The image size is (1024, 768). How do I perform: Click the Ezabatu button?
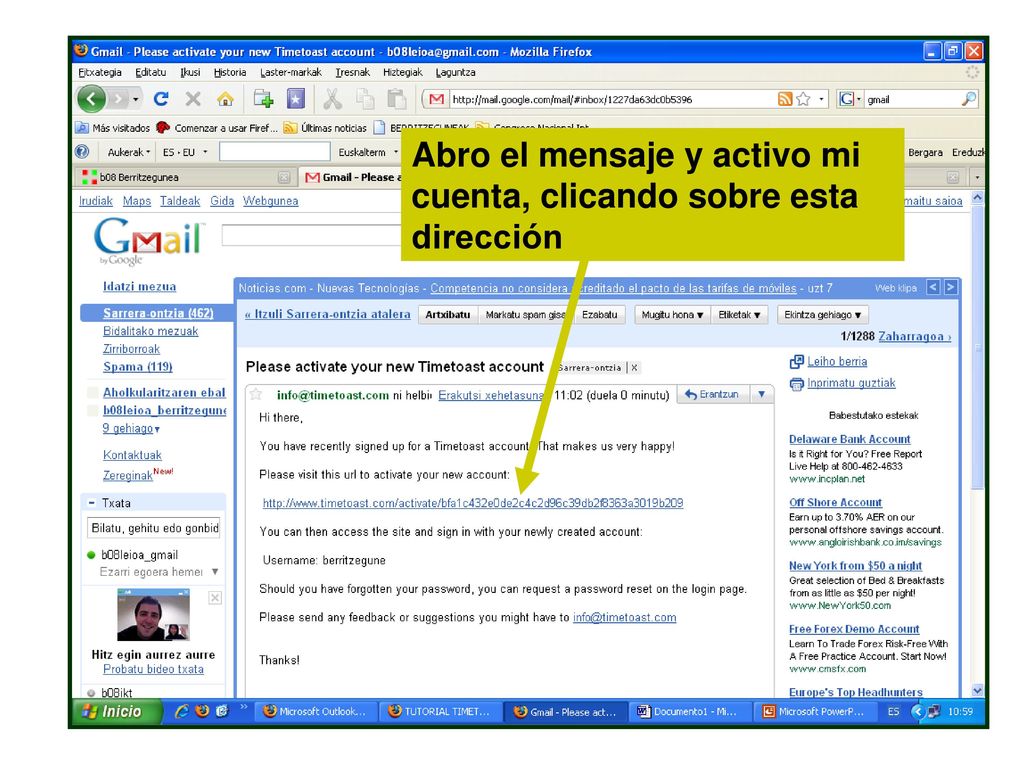(x=600, y=315)
